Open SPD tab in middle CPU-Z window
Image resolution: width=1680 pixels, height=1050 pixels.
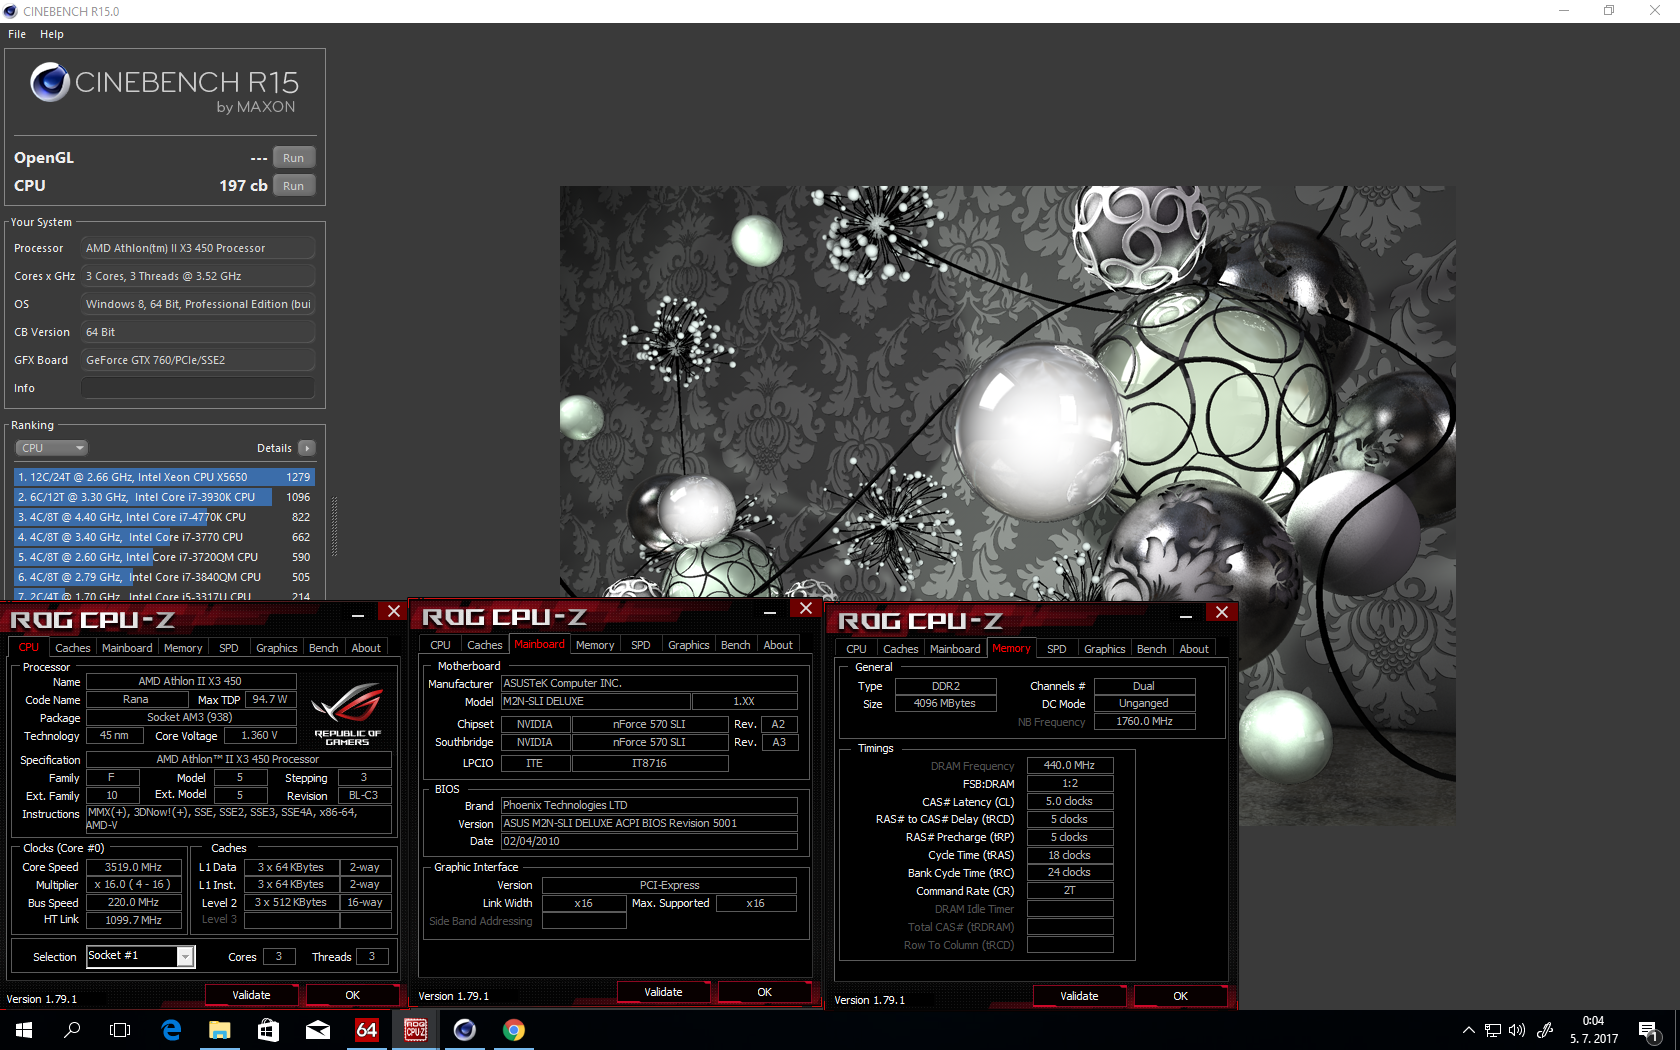(641, 645)
